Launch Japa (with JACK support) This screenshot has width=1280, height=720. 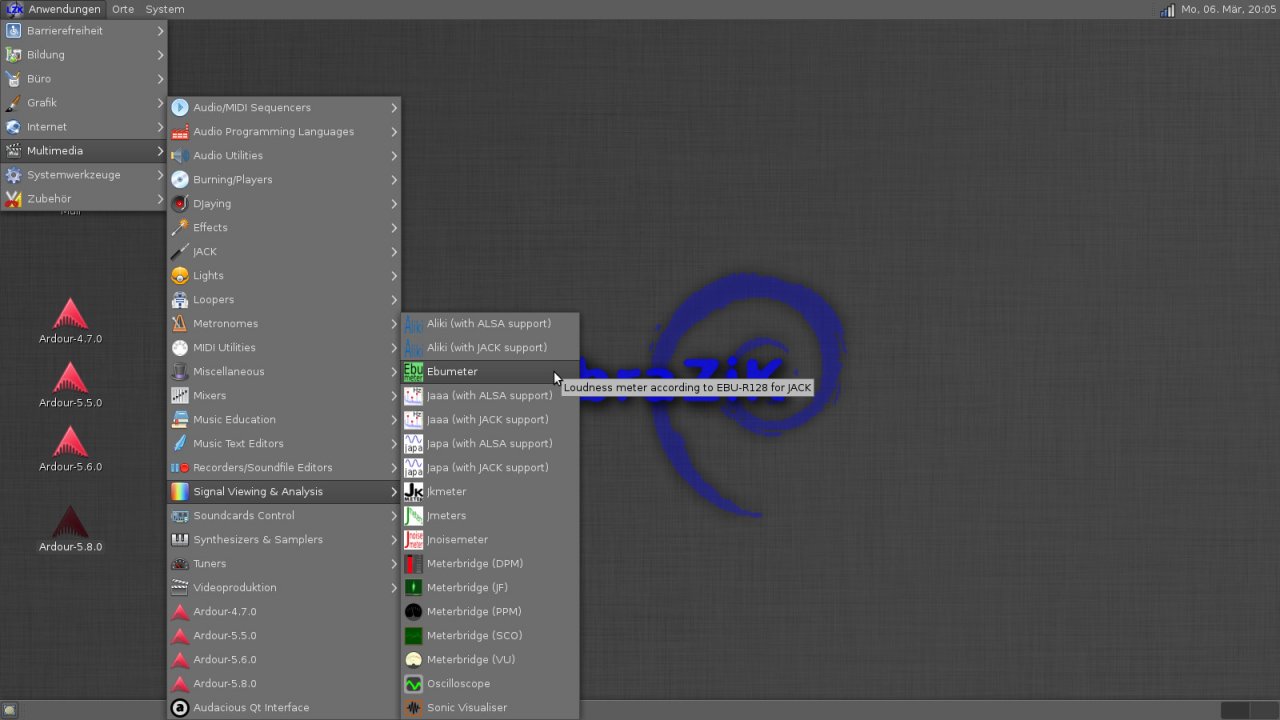point(490,468)
